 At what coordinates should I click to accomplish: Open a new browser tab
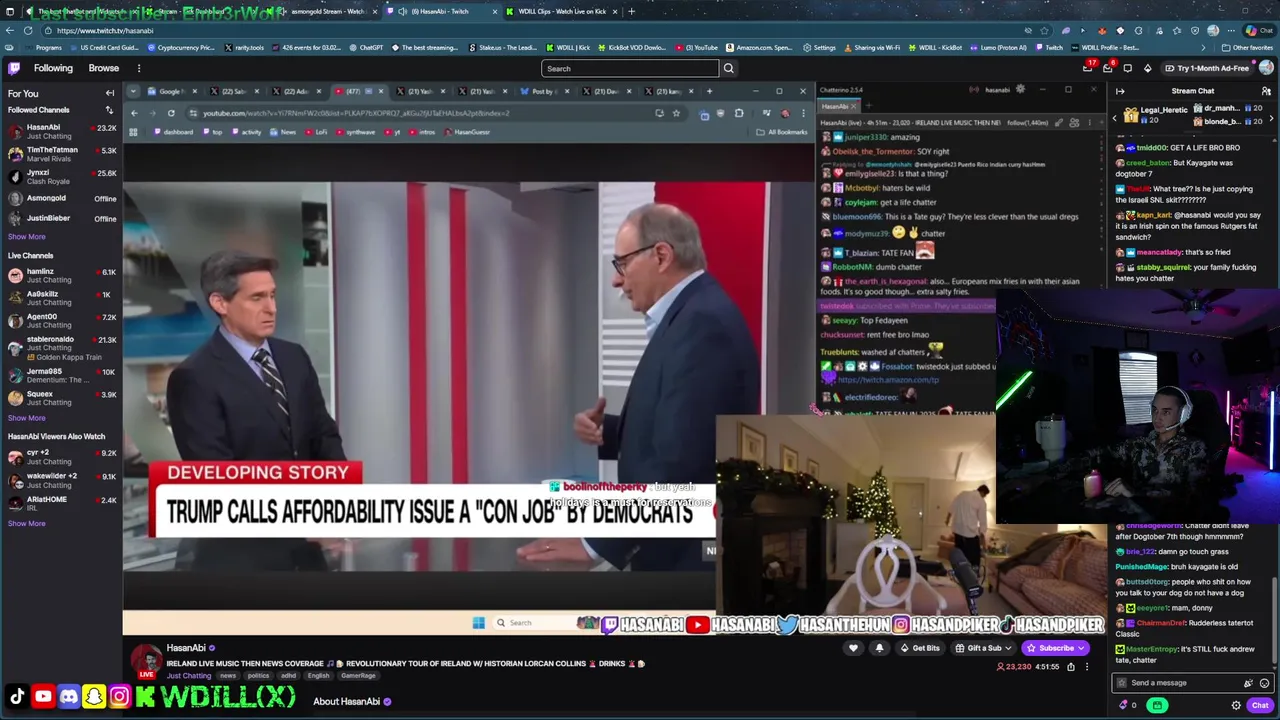coord(631,11)
